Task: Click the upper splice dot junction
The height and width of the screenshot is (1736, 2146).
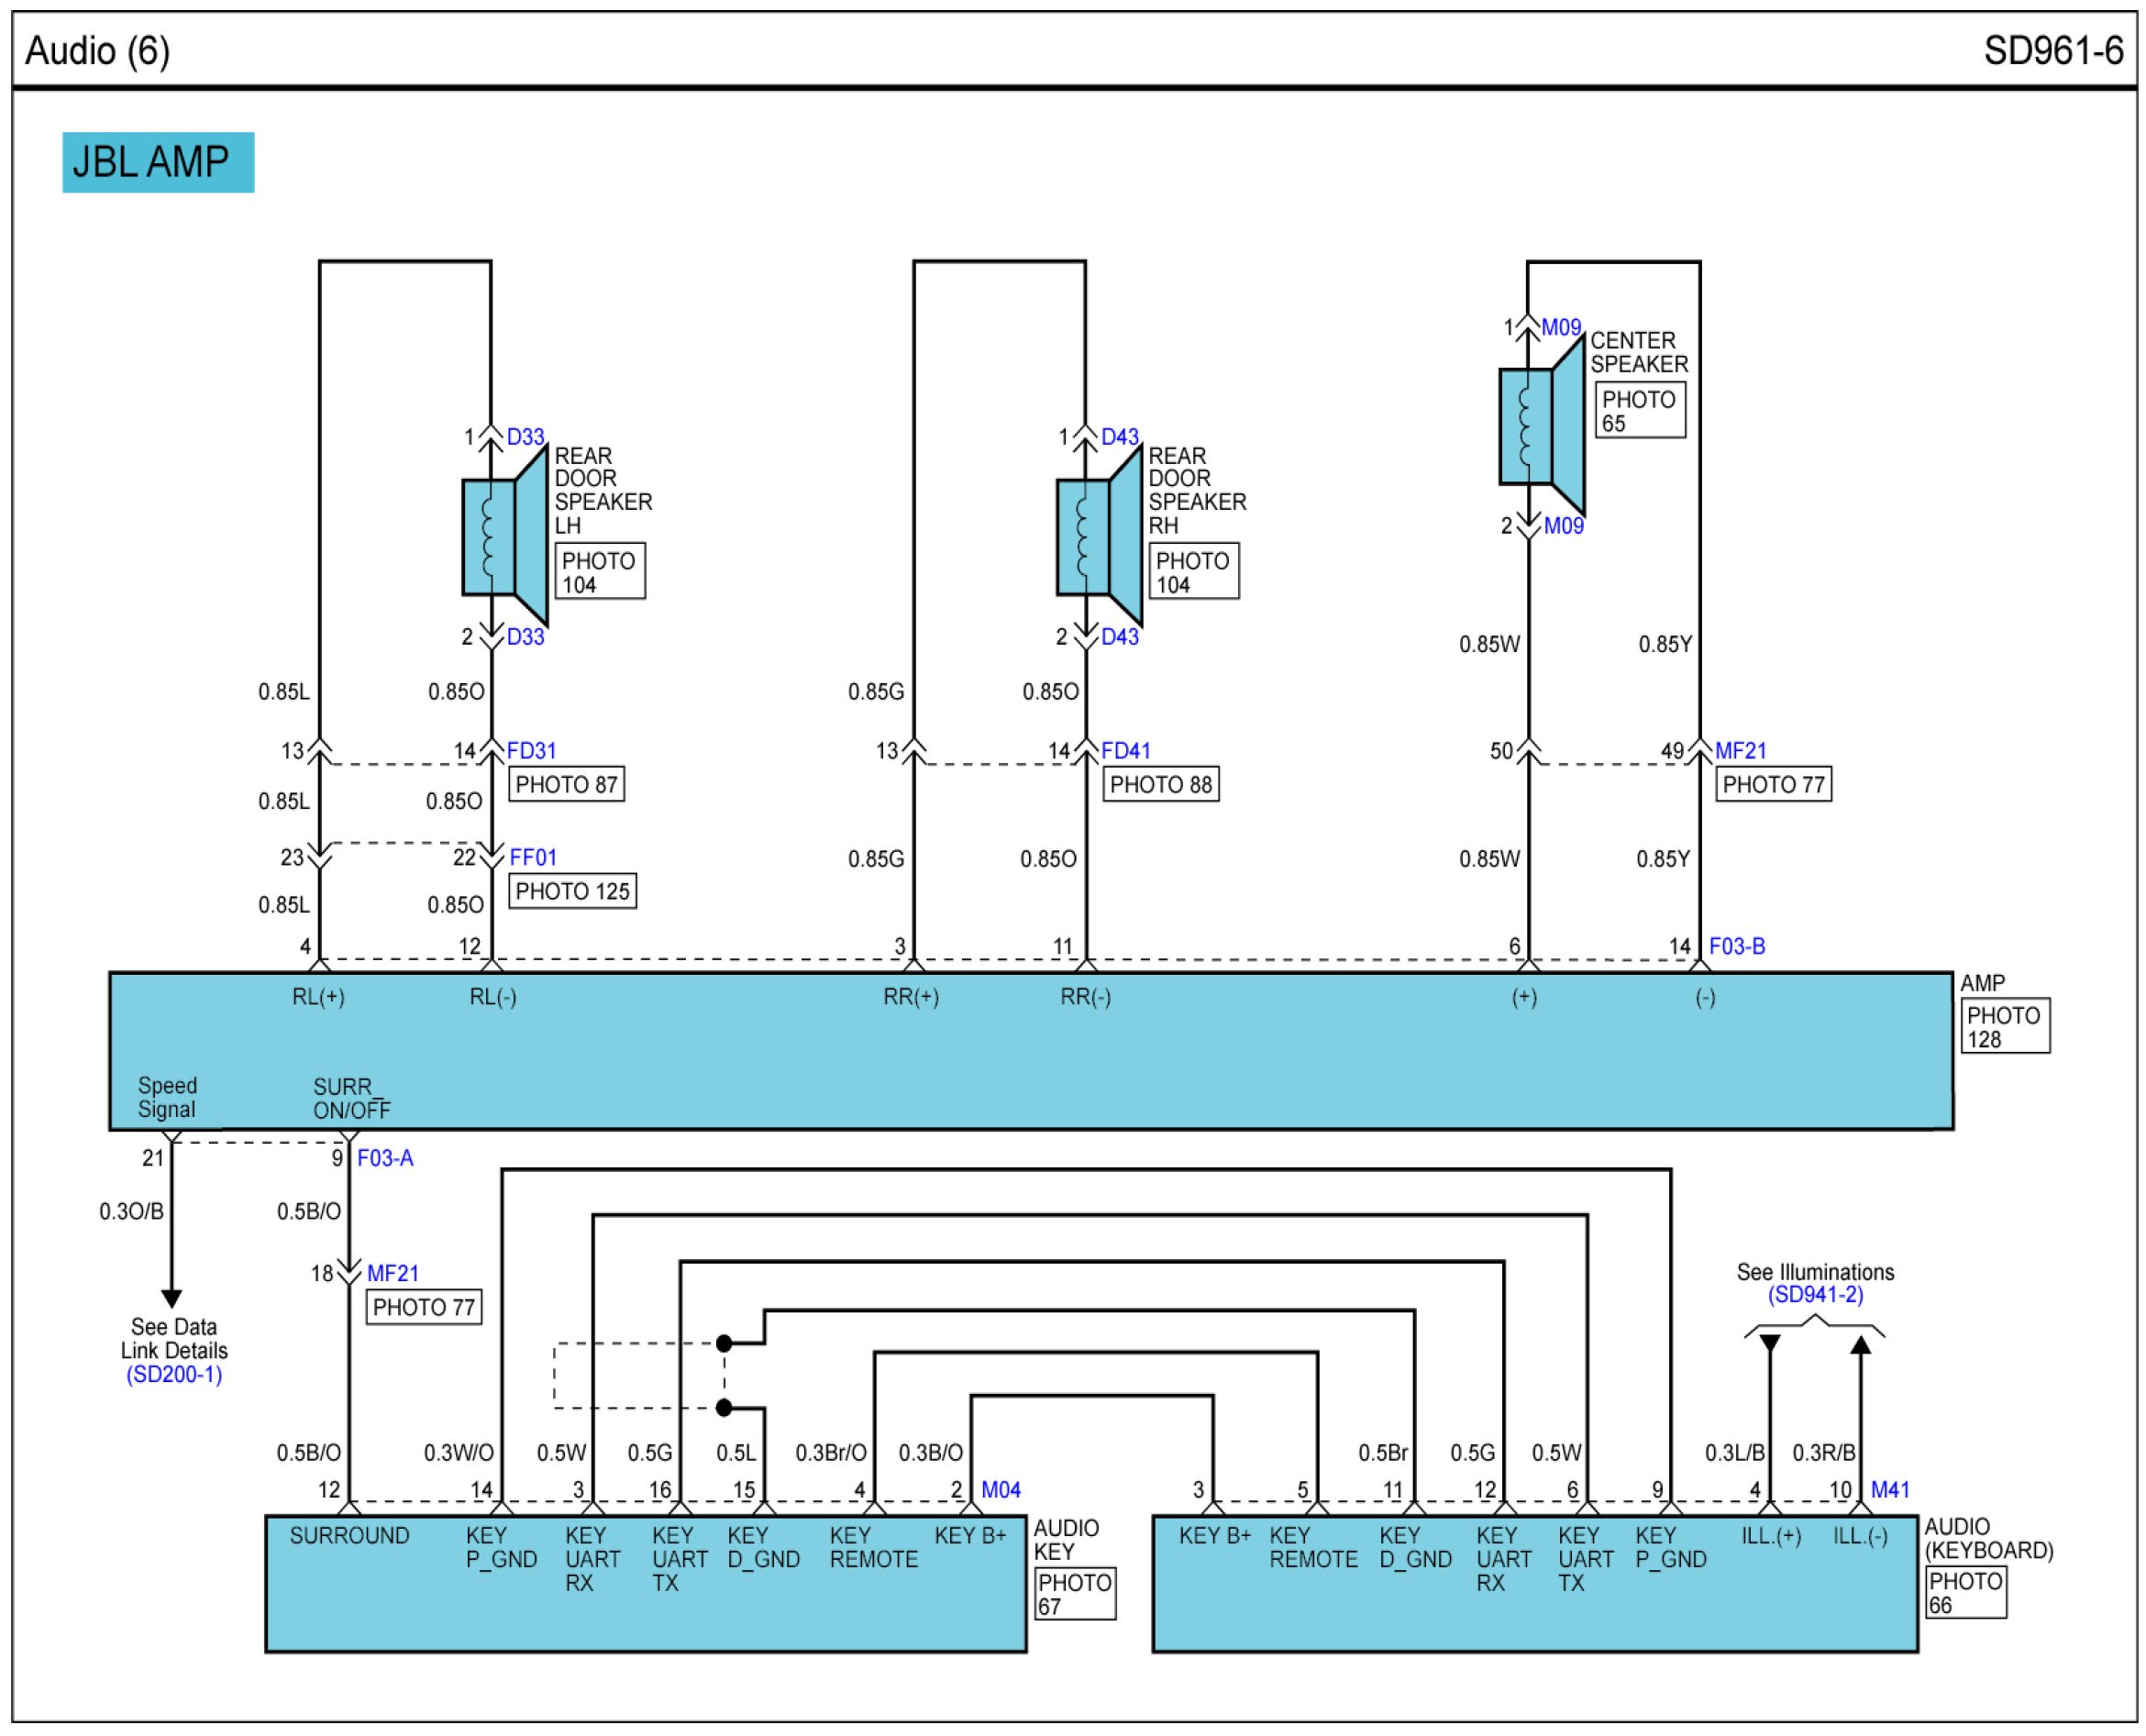Action: pos(724,1343)
